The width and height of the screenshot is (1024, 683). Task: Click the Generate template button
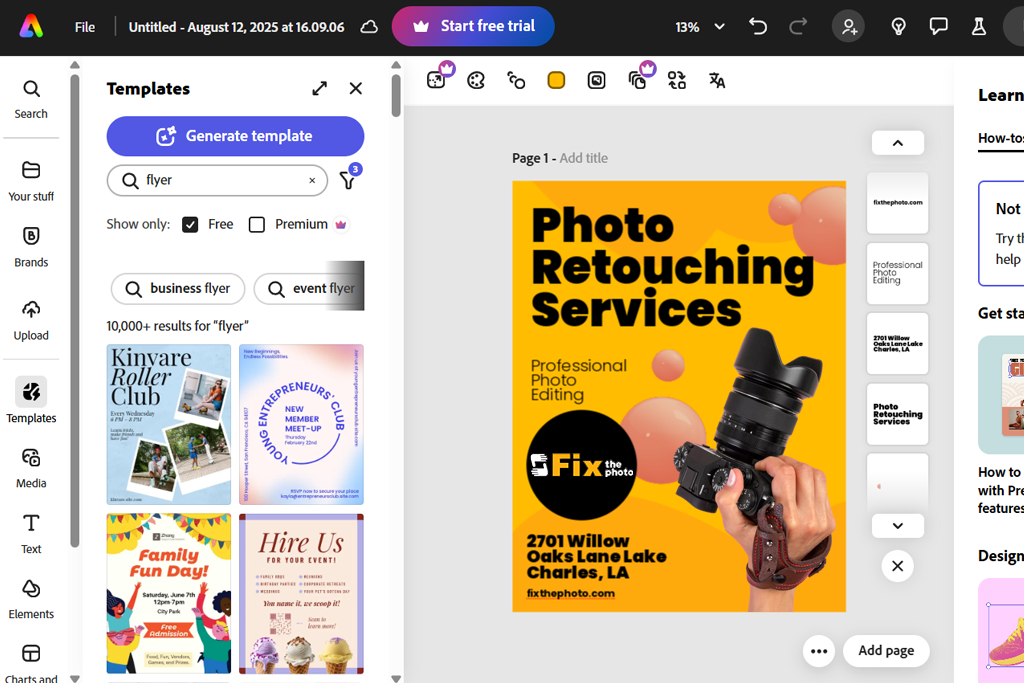235,136
